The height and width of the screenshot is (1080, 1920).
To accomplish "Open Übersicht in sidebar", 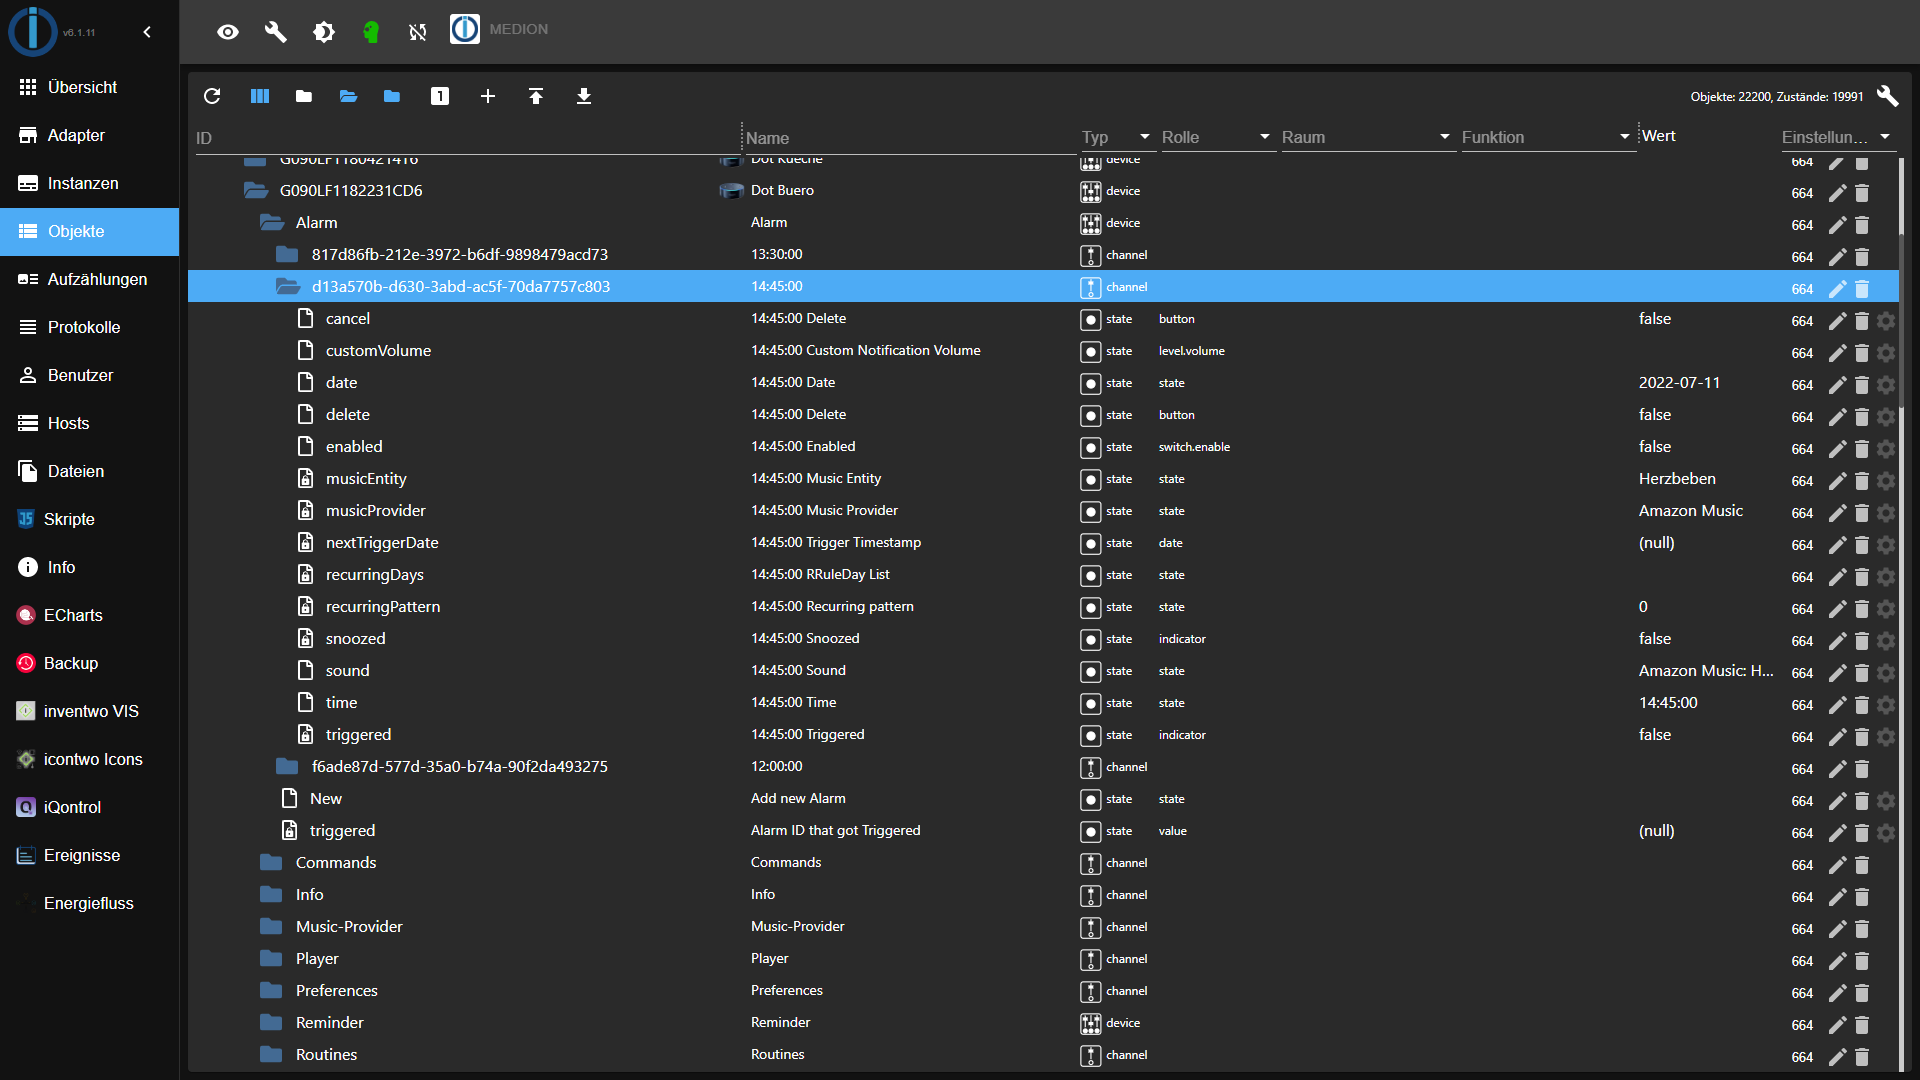I will pos(90,87).
